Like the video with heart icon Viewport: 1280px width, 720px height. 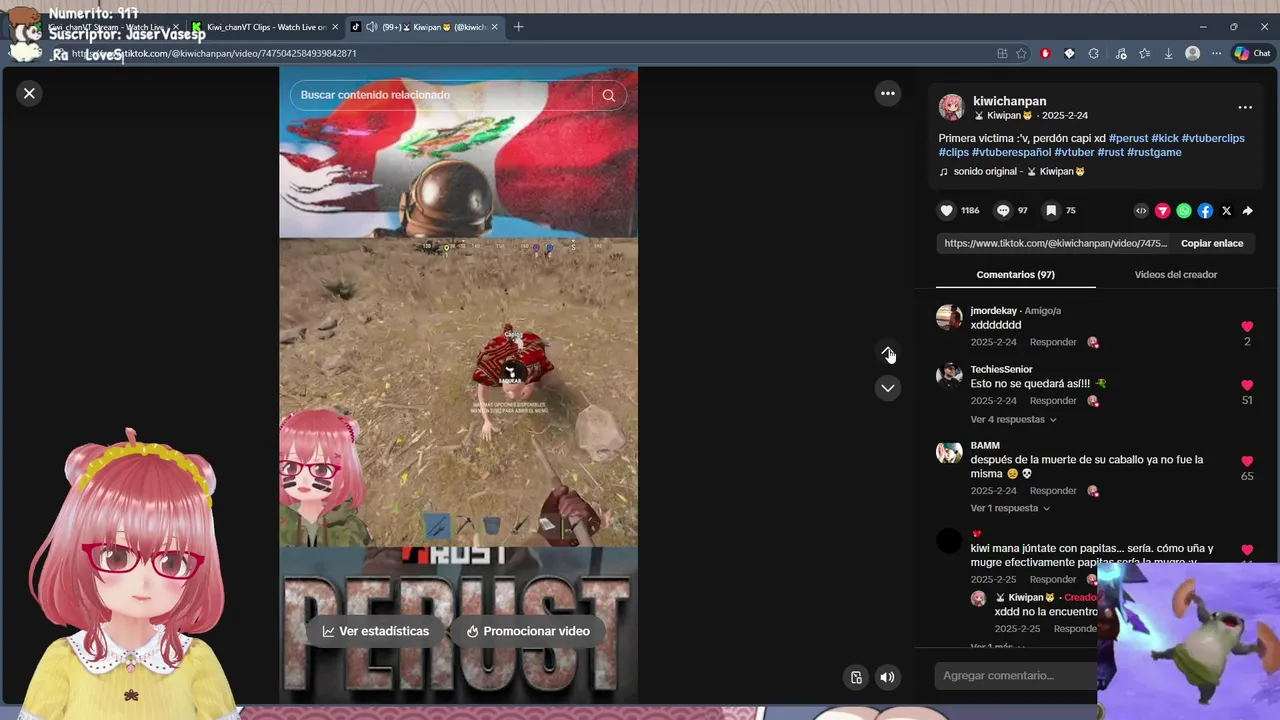947,210
